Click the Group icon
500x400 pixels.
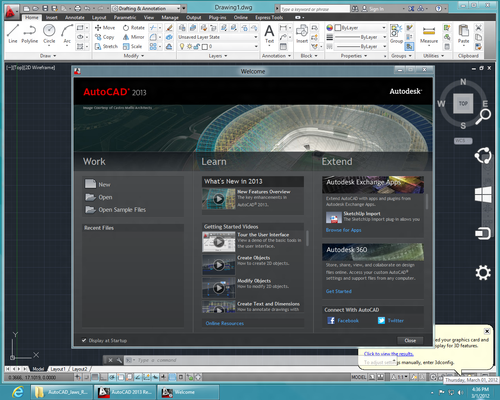[x=396, y=34]
